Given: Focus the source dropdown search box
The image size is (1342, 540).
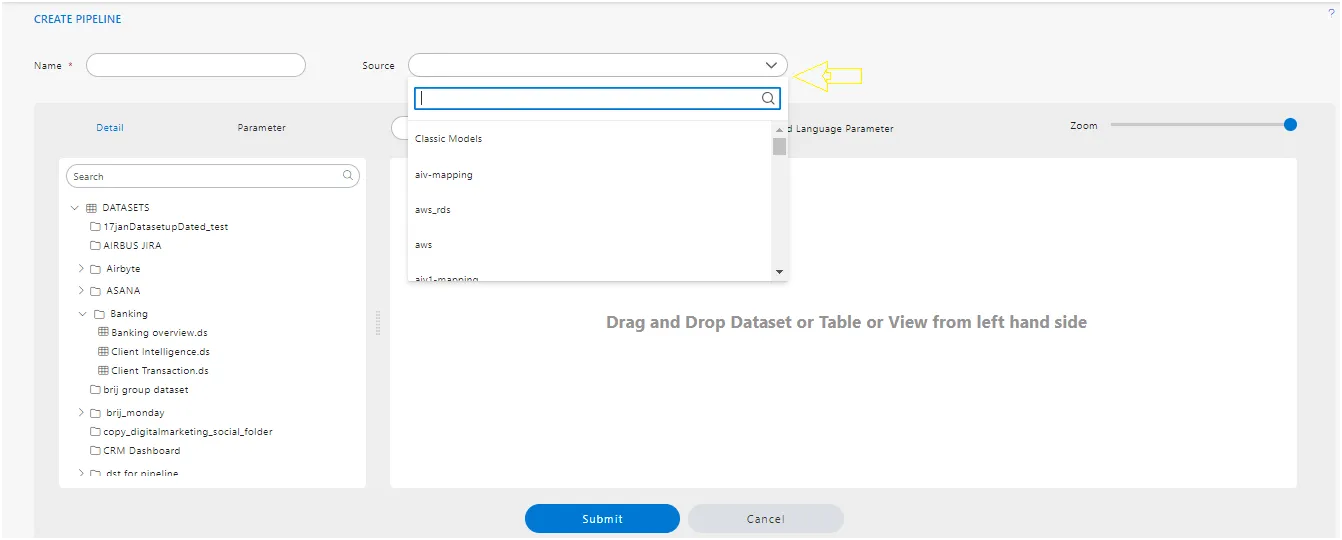Looking at the screenshot, I should (x=597, y=98).
